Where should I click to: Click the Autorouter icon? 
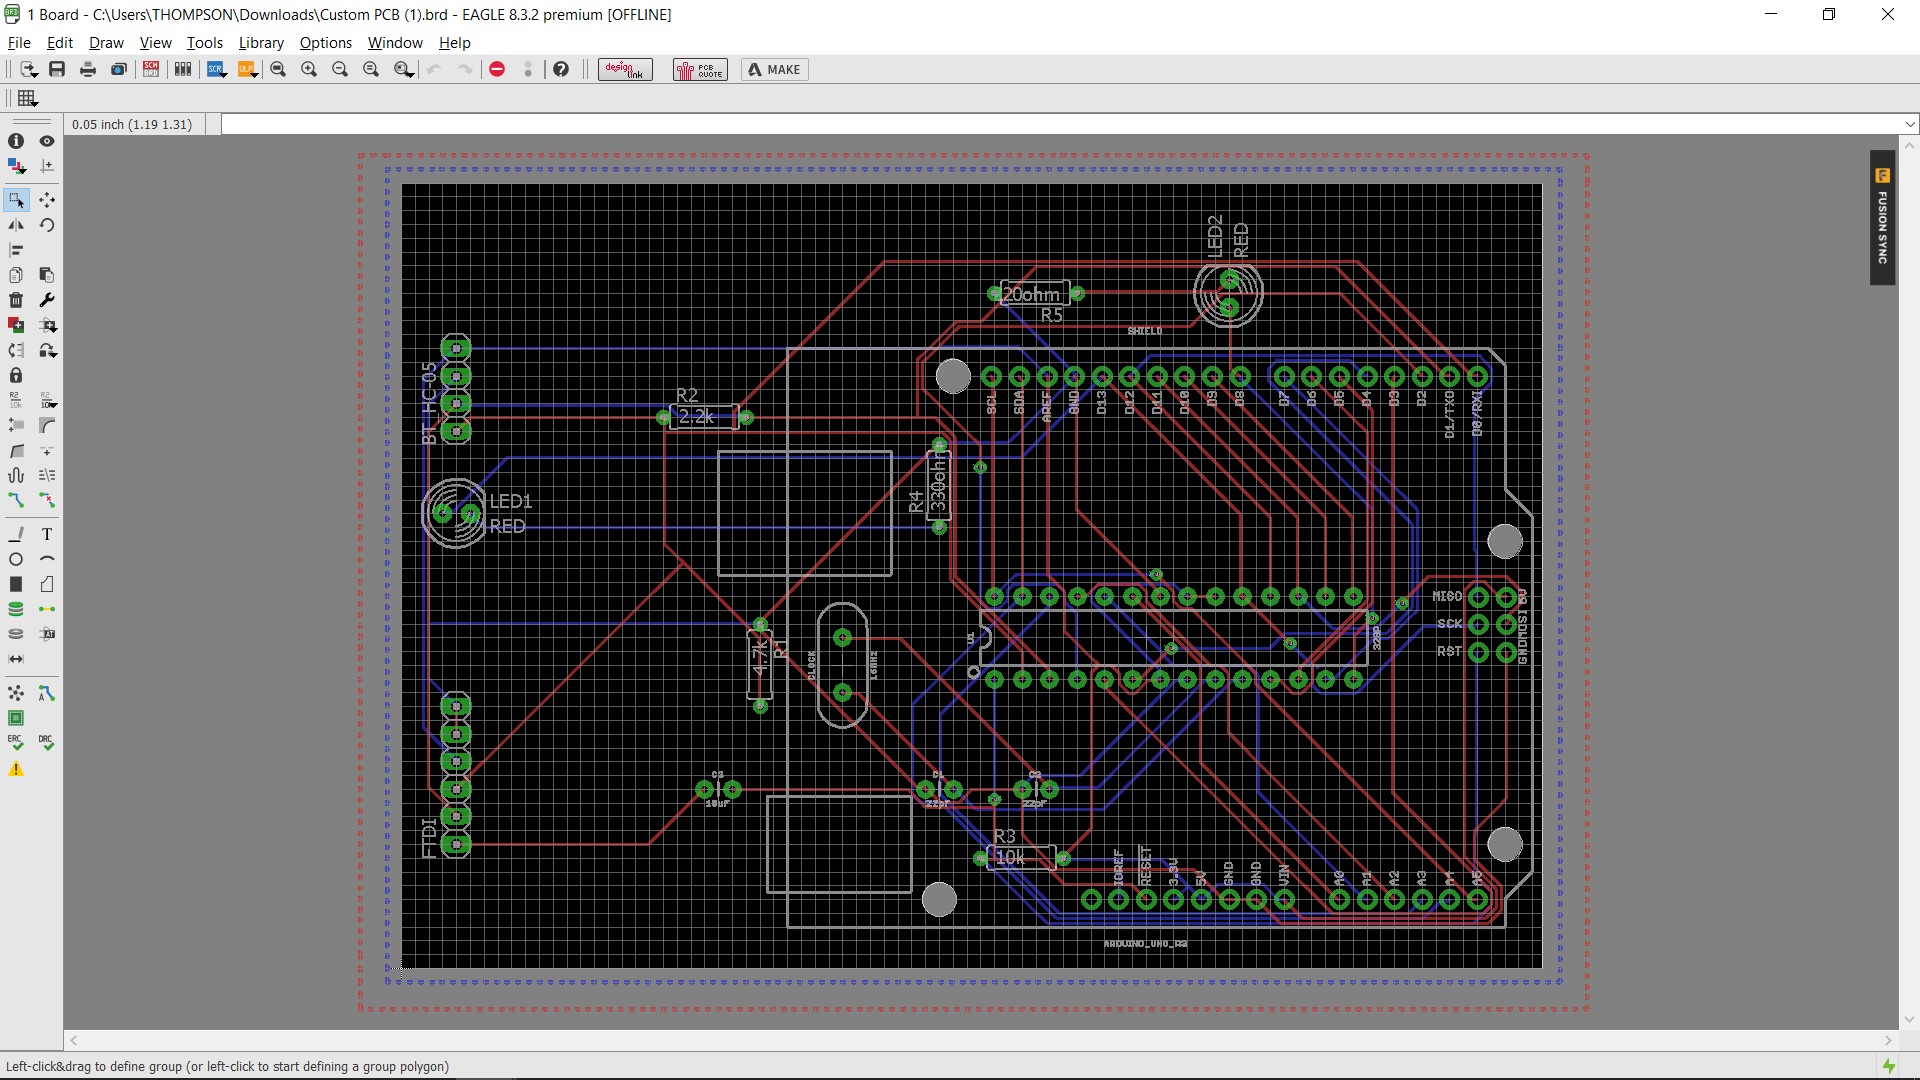click(x=47, y=693)
